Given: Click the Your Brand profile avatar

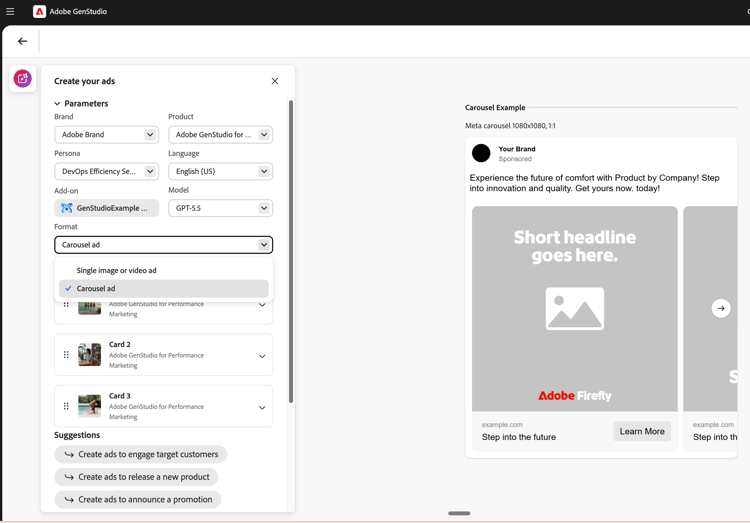Looking at the screenshot, I should coord(481,153).
